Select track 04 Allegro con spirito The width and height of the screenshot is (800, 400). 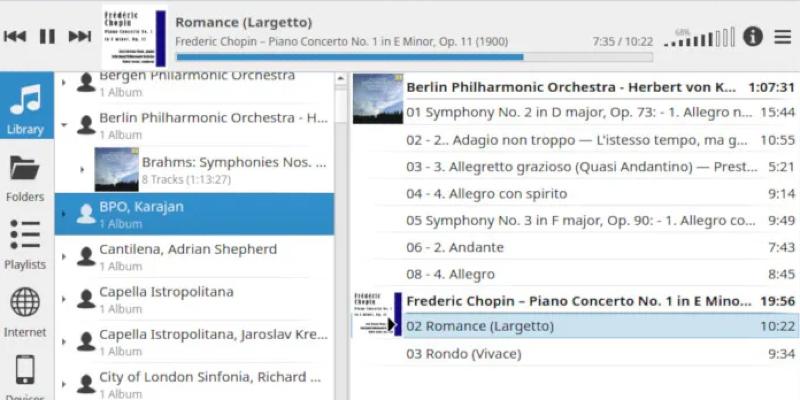tap(486, 193)
